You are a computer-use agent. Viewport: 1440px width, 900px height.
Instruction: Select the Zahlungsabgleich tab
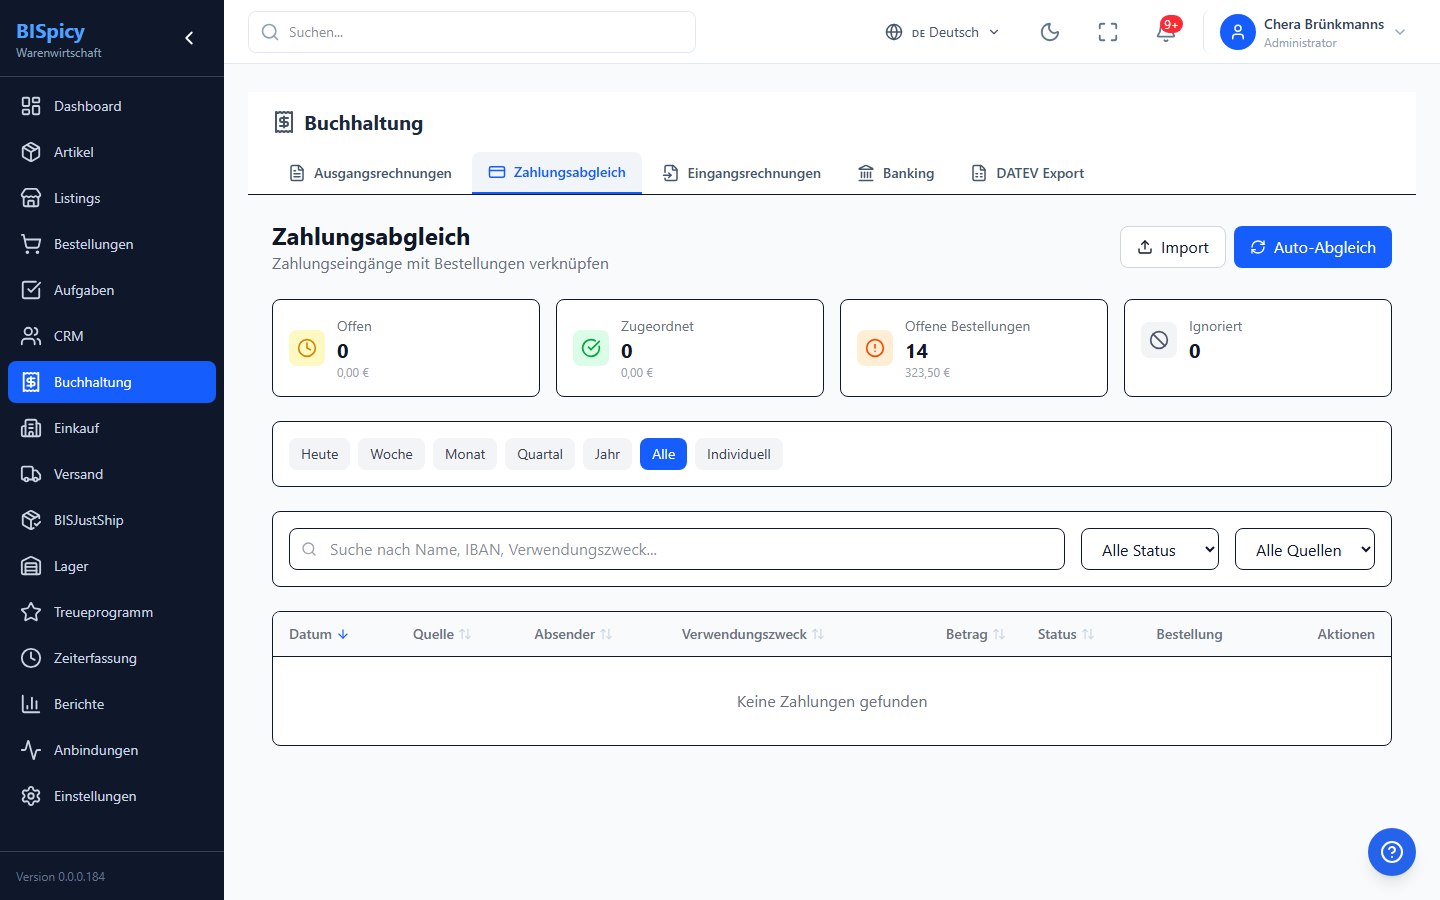557,173
